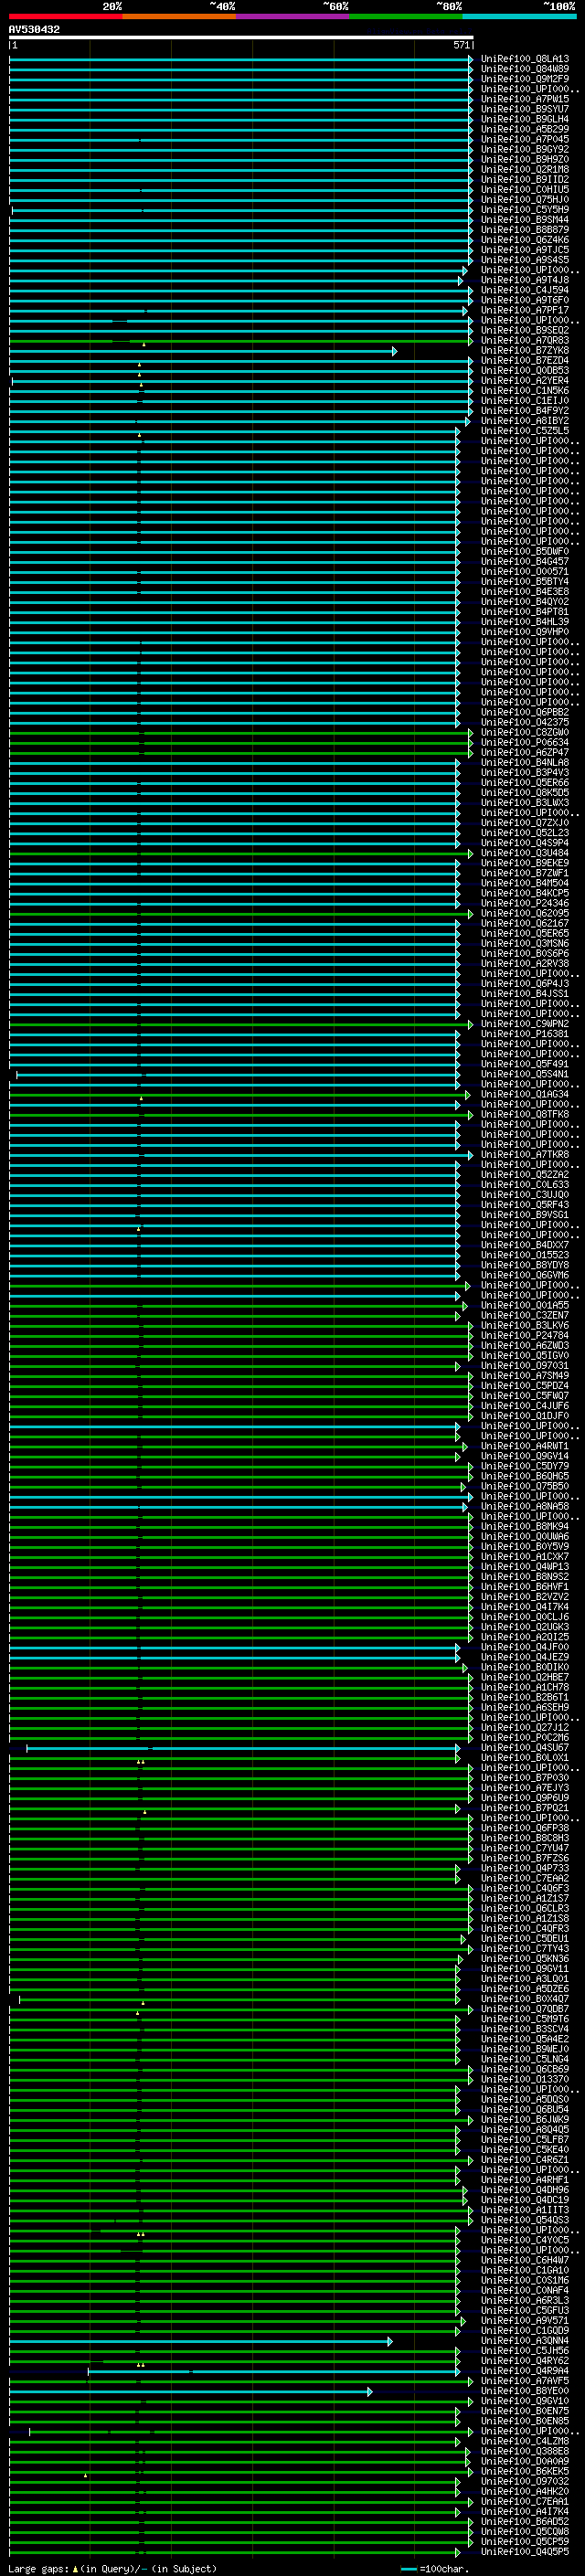The image size is (585, 2576).
Task: Click the cyan ~100% identity color bar
Action: [x=519, y=16]
